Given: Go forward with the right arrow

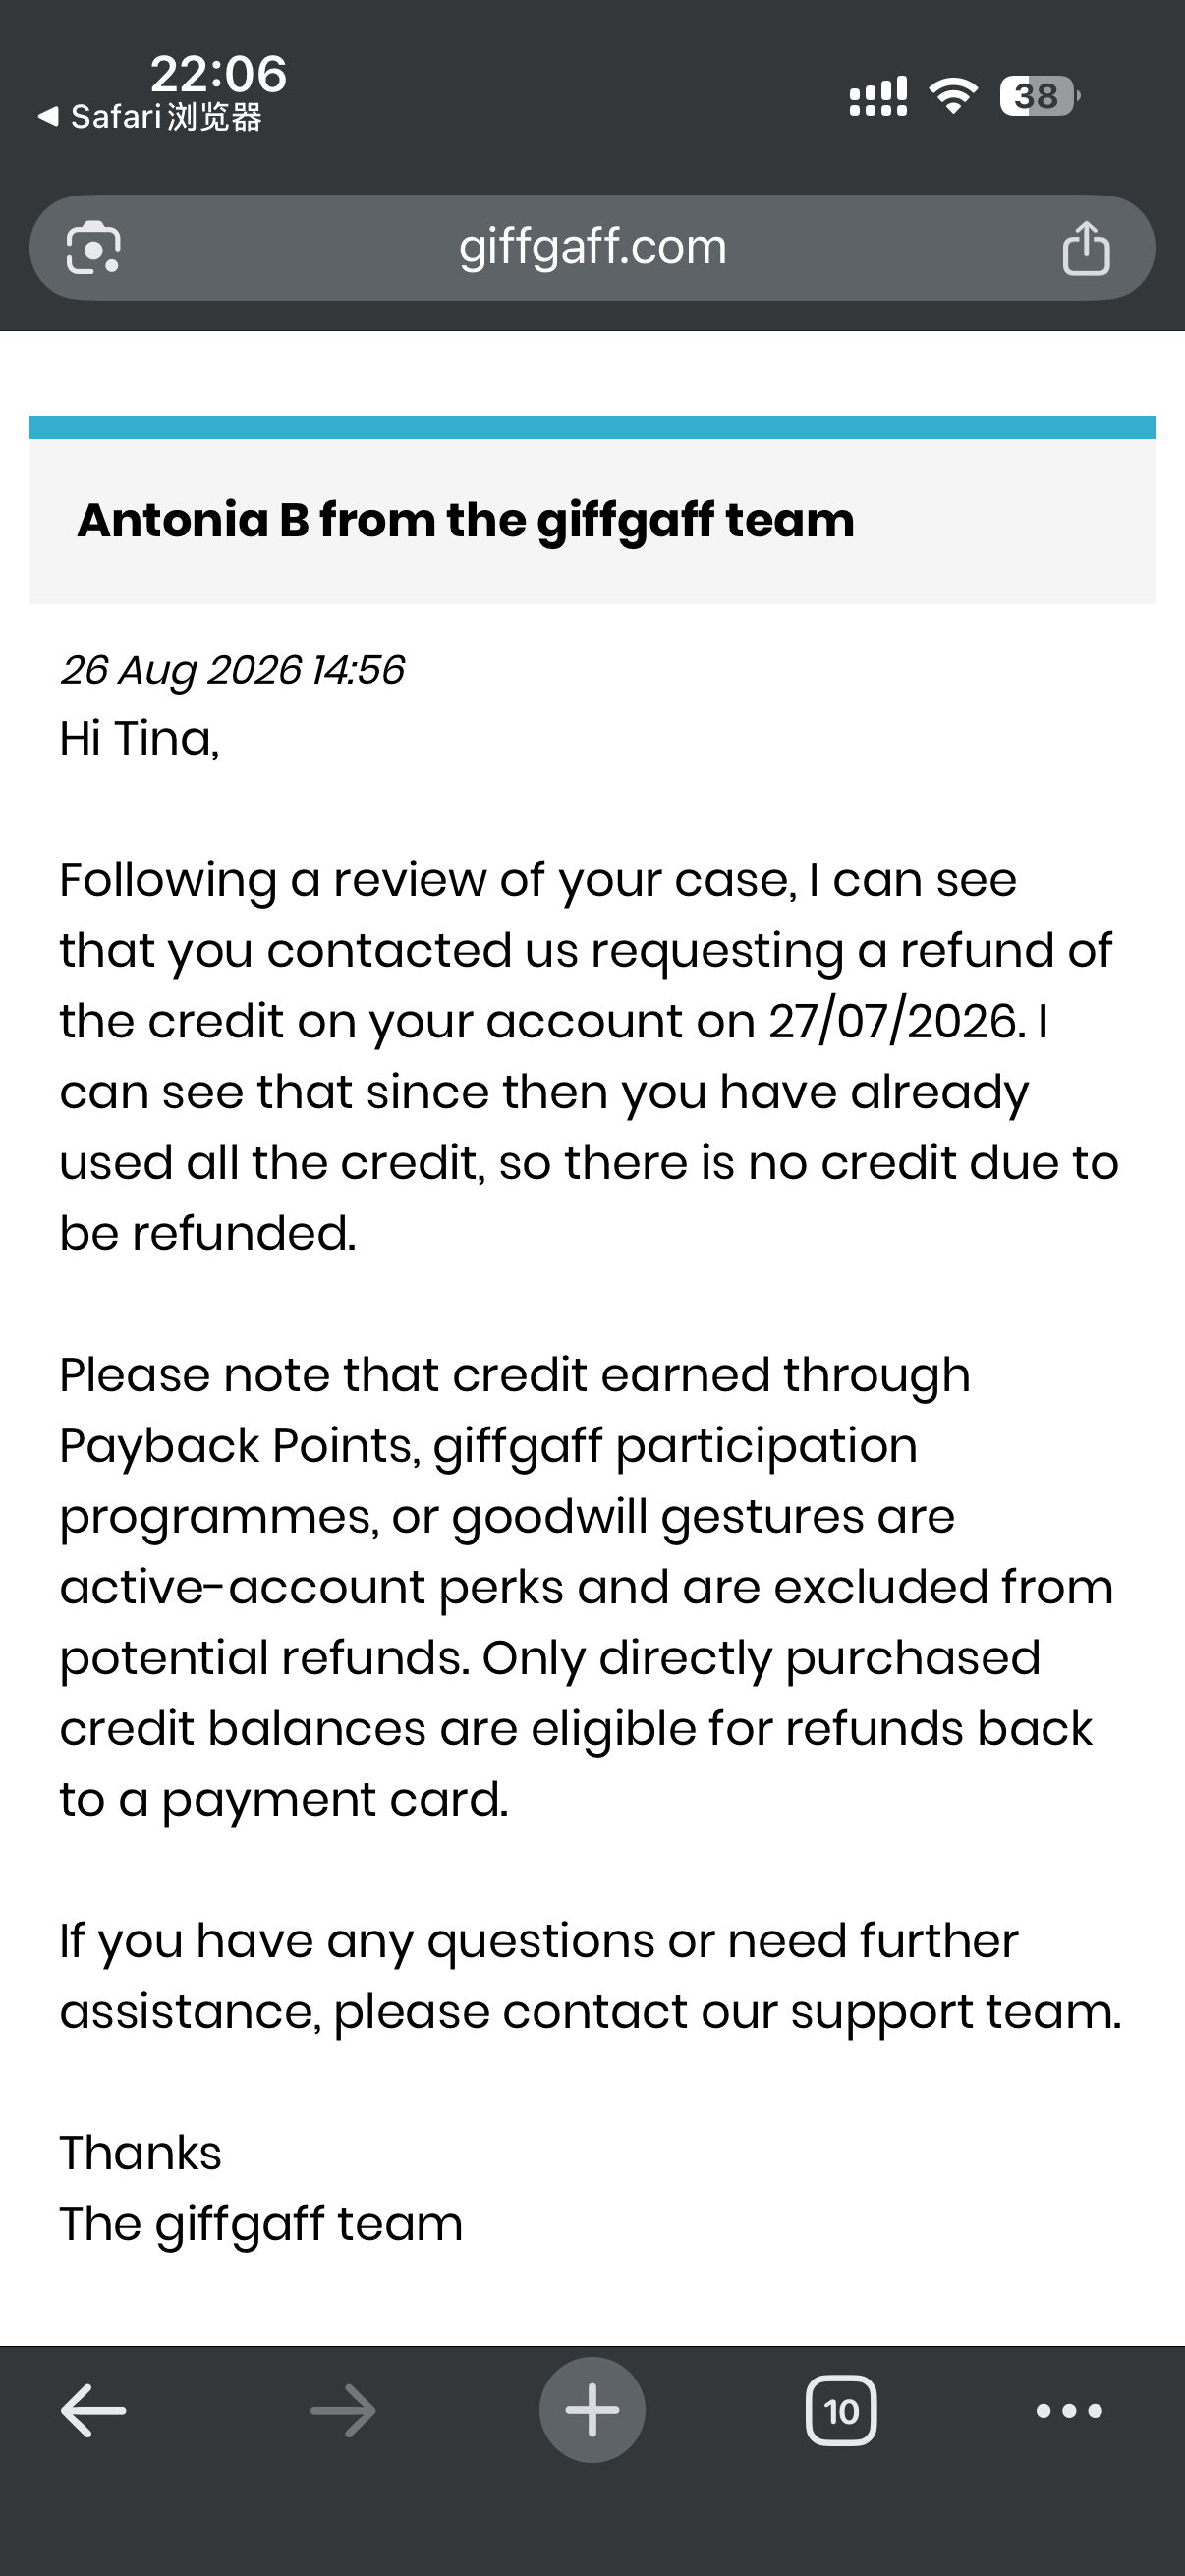Looking at the screenshot, I should 343,2410.
